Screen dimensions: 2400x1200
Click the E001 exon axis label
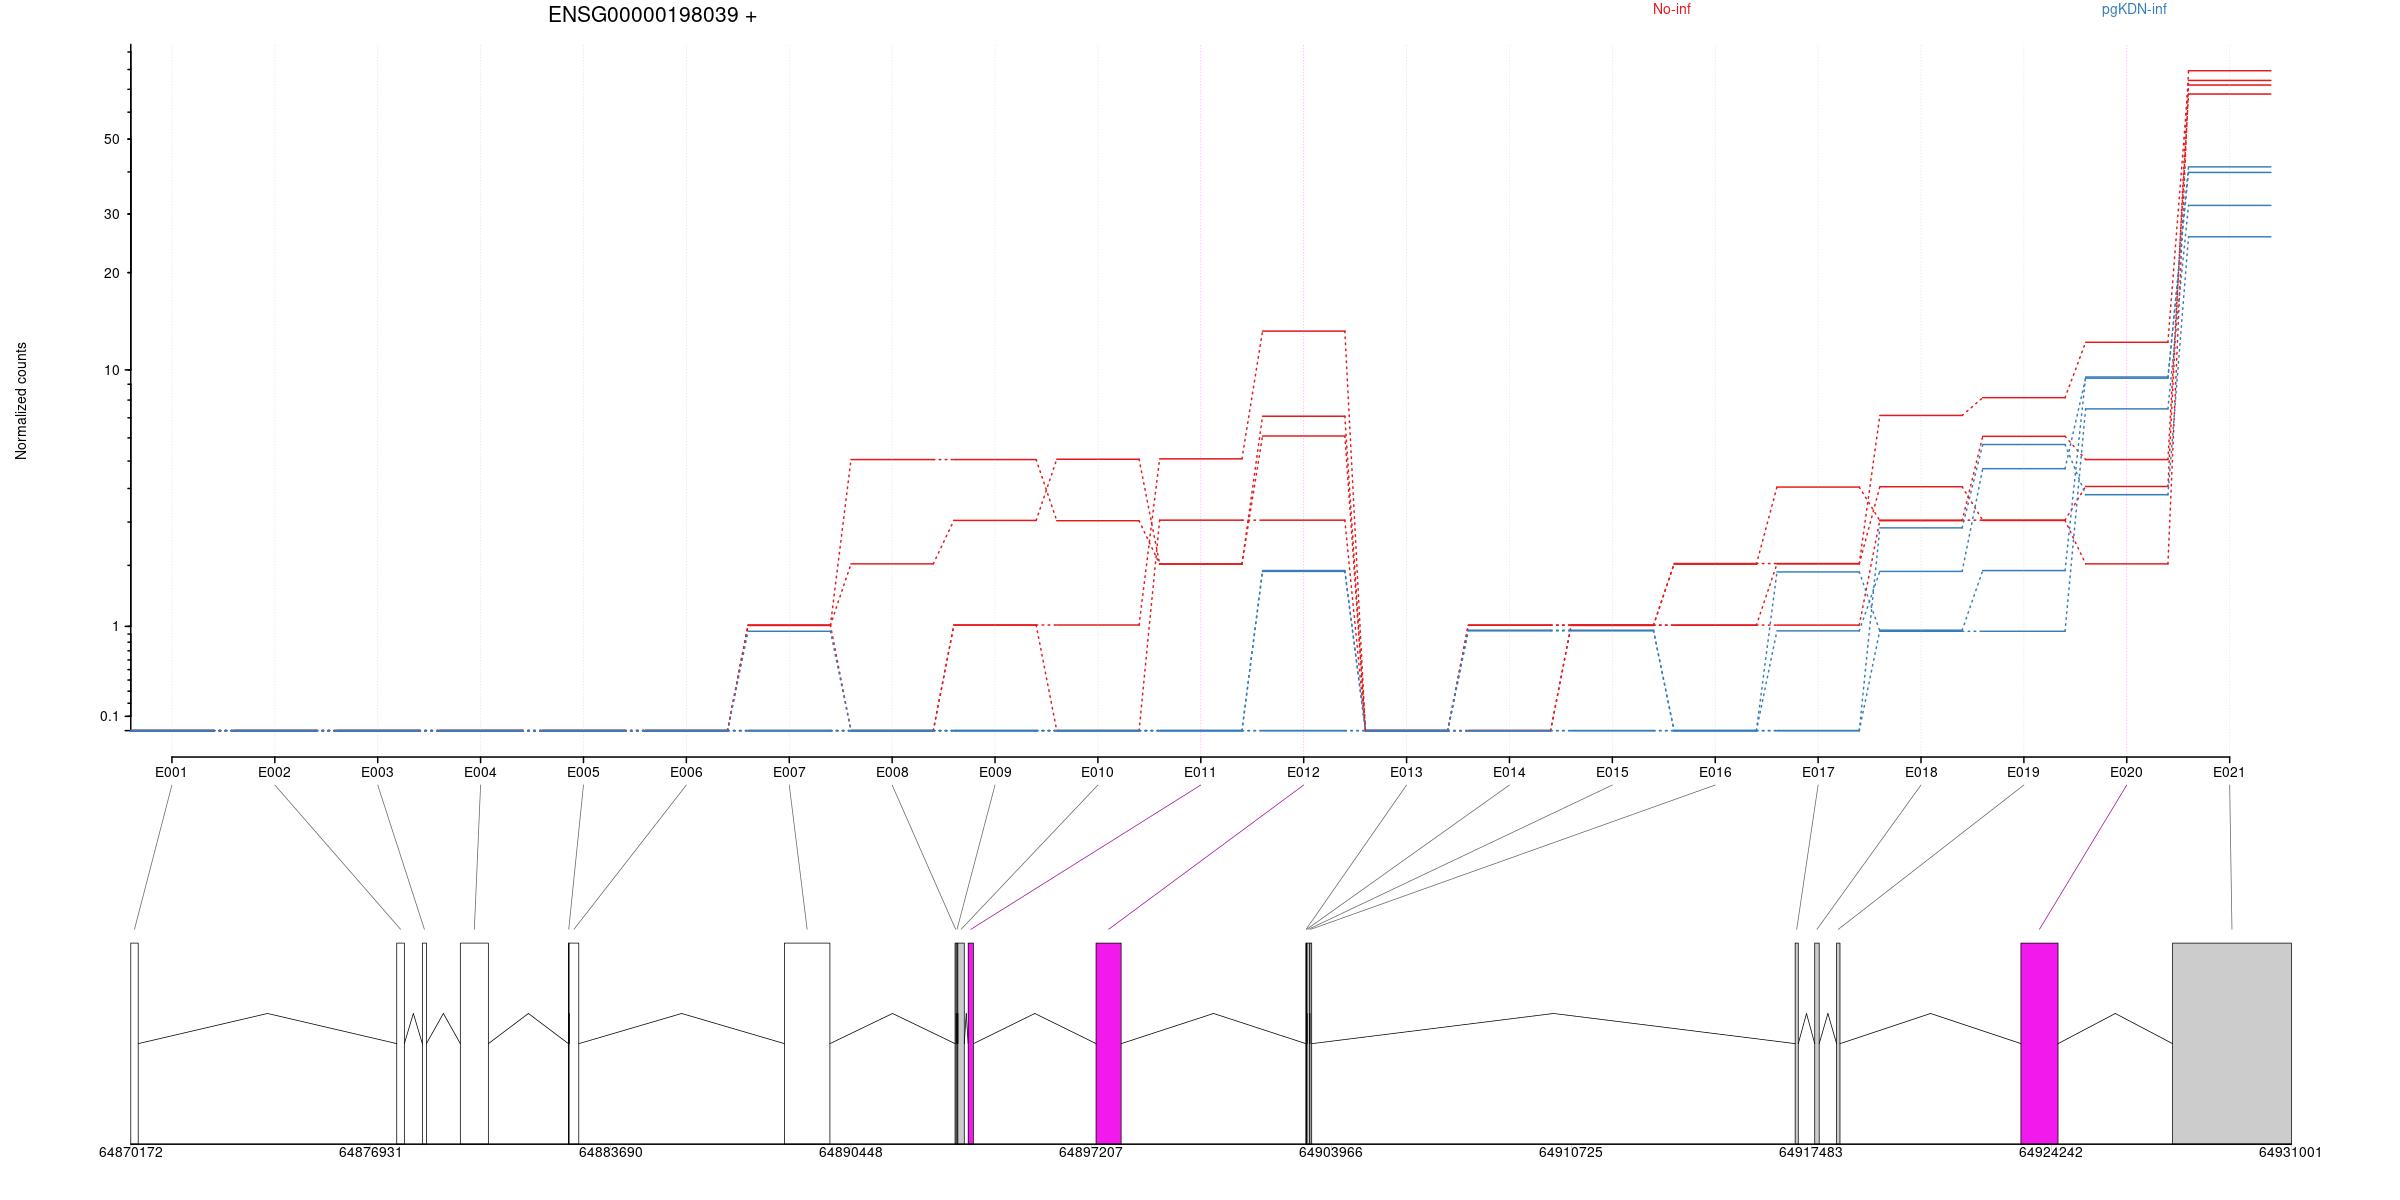[x=171, y=772]
